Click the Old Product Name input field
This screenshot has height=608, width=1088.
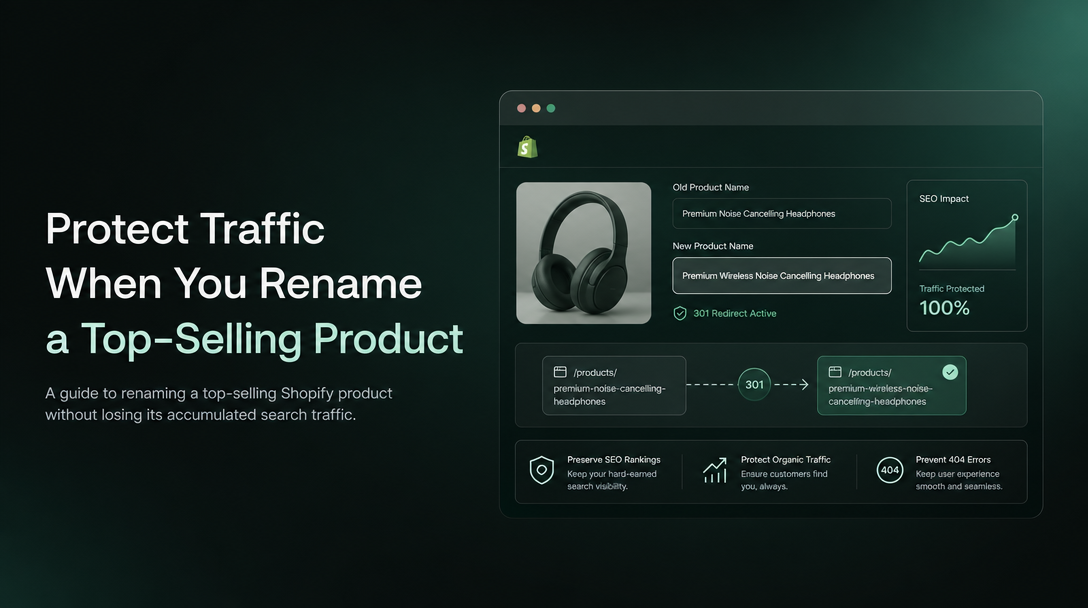tap(782, 214)
